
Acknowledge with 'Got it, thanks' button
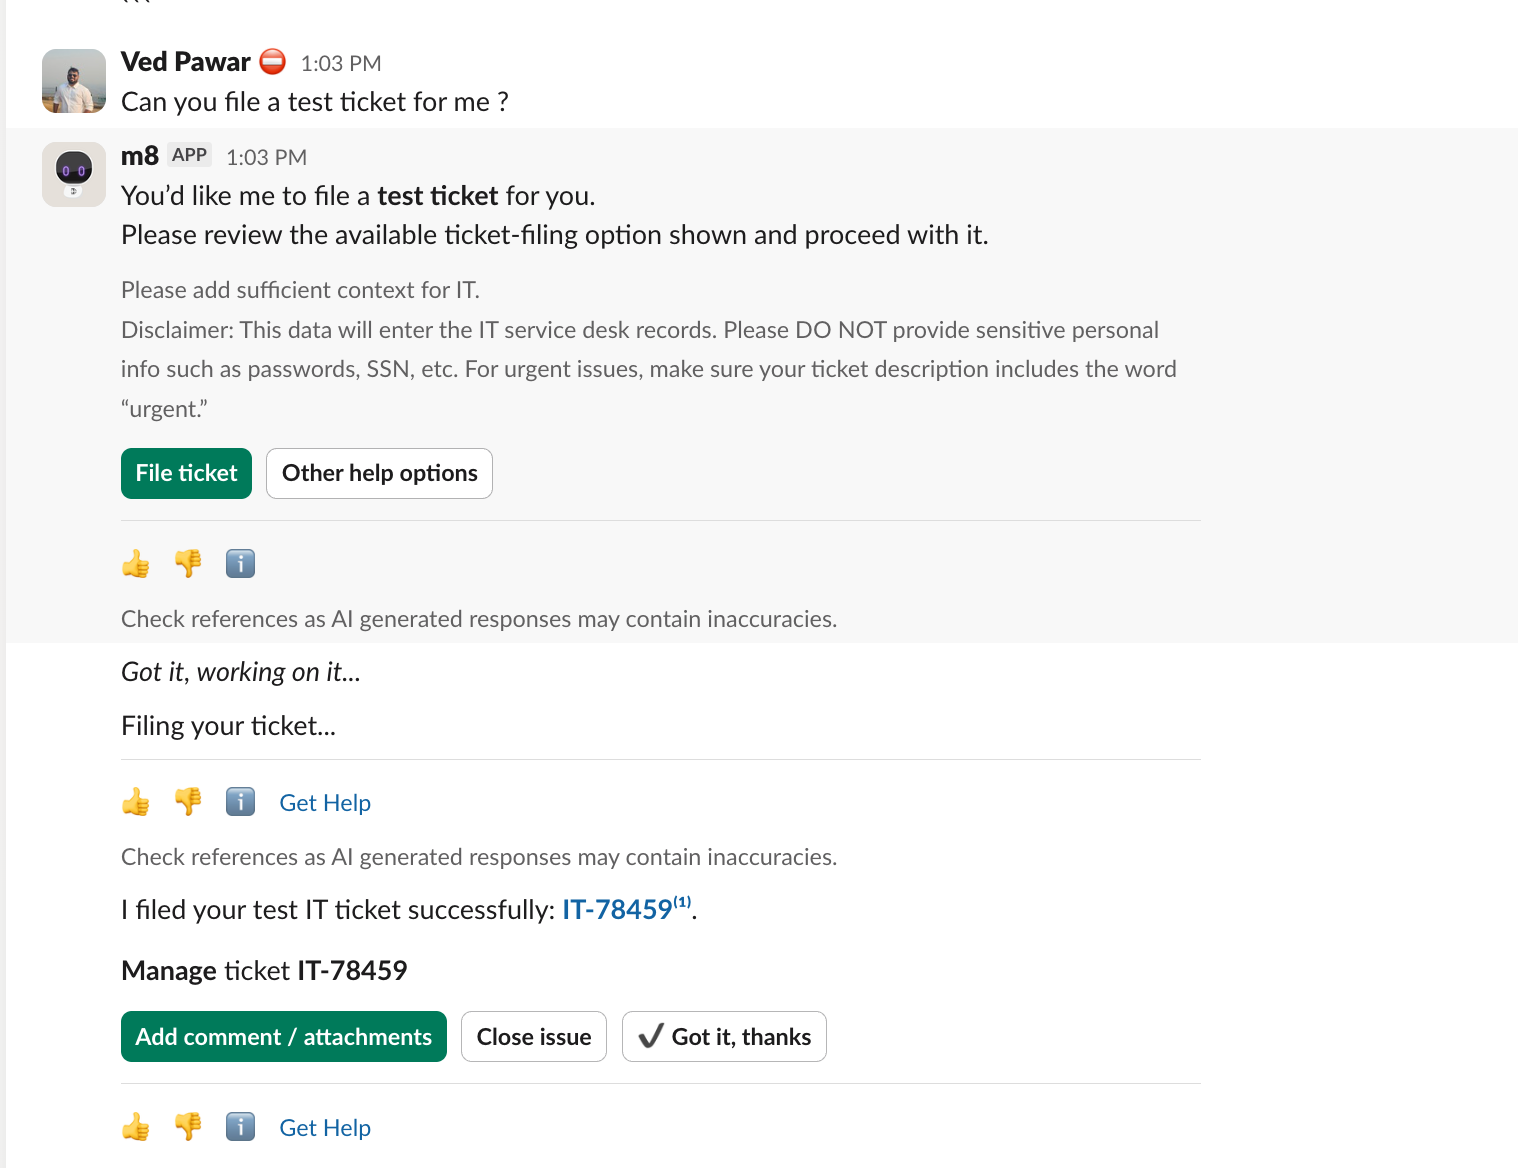pyautogui.click(x=724, y=1037)
